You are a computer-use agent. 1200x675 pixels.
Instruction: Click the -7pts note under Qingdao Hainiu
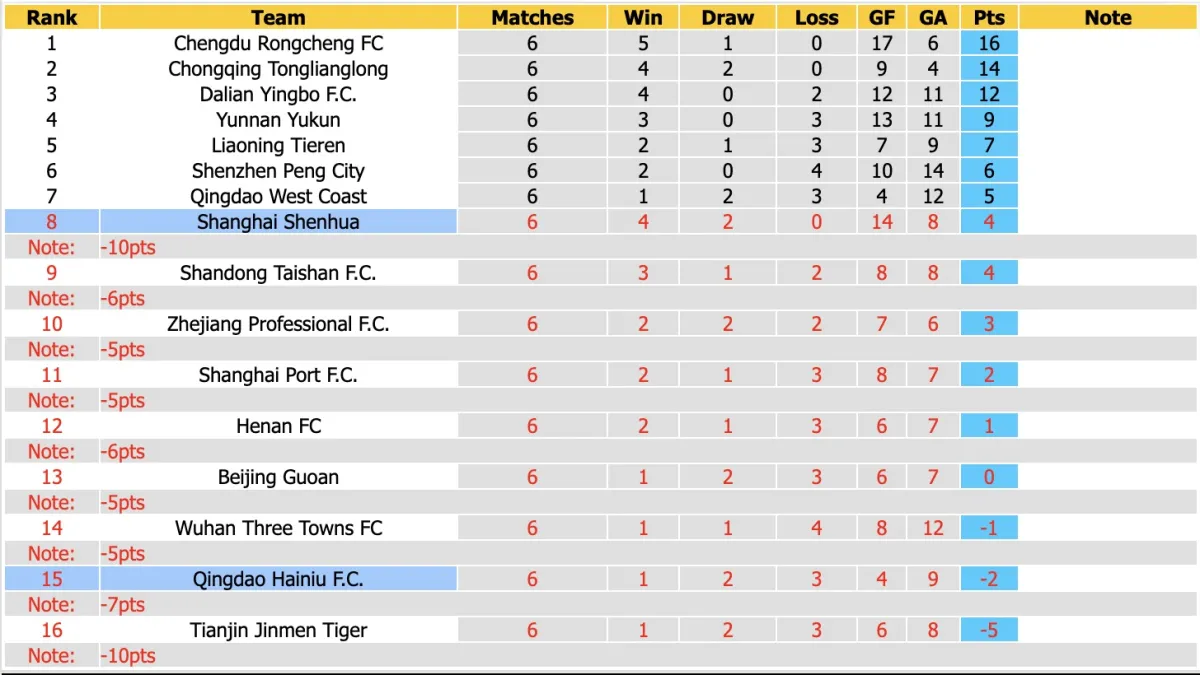123,605
